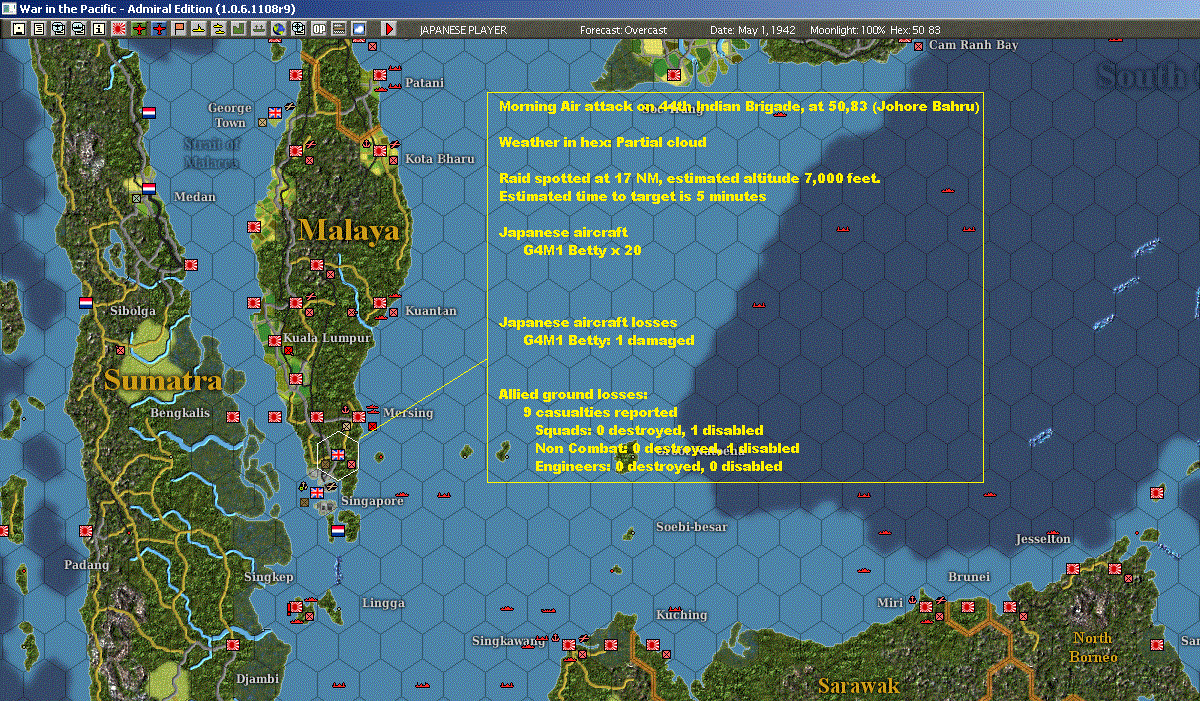
Task: Select Japanese flag at Bengkalis
Action: click(233, 416)
